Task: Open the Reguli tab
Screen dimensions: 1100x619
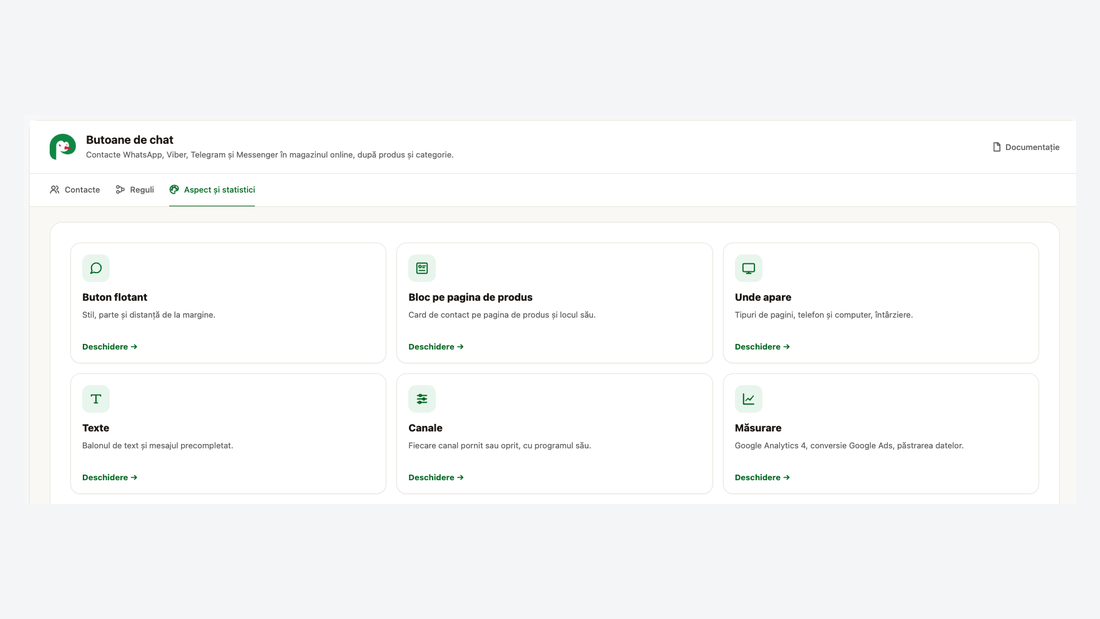Action: pos(135,189)
